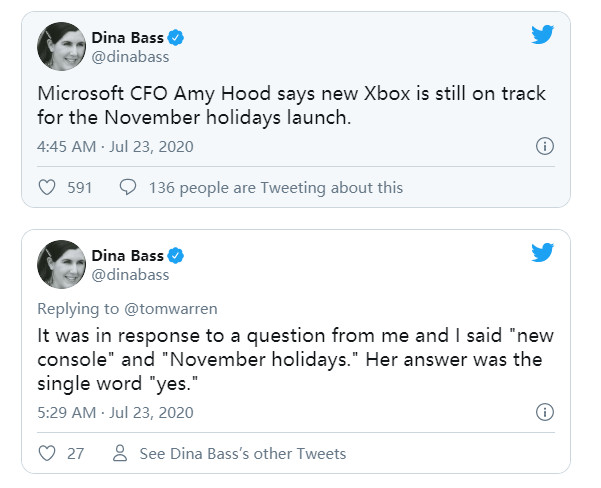Open the @tomwarren mention link
The width and height of the screenshot is (601, 488).
[171, 309]
